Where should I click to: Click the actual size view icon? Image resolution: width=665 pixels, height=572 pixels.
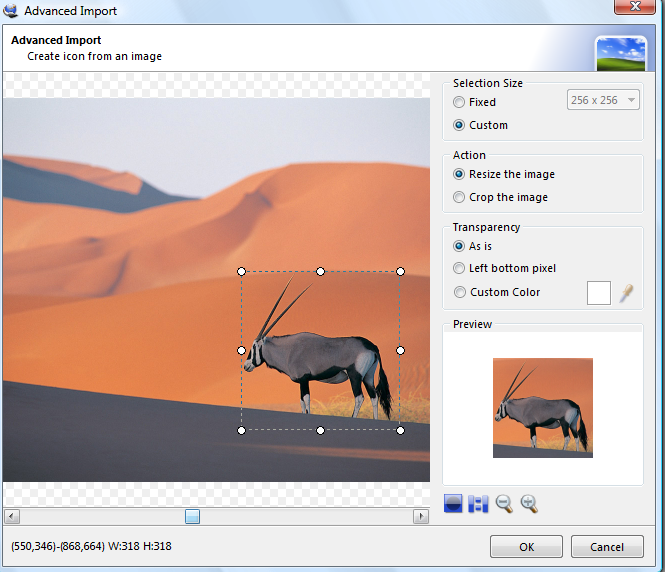pos(478,504)
